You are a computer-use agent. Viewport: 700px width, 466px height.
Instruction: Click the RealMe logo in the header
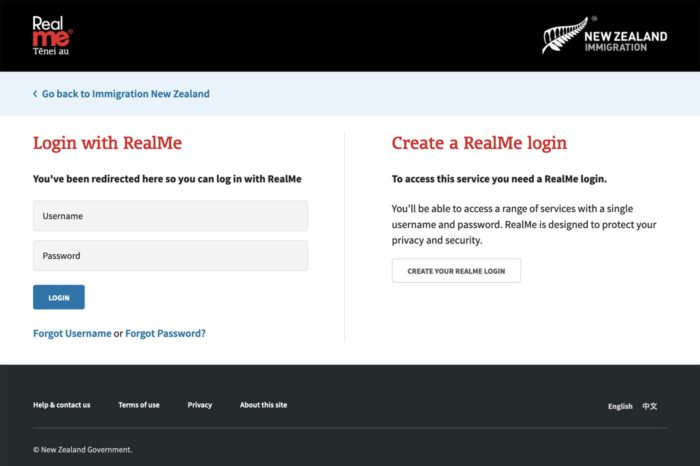(x=52, y=36)
